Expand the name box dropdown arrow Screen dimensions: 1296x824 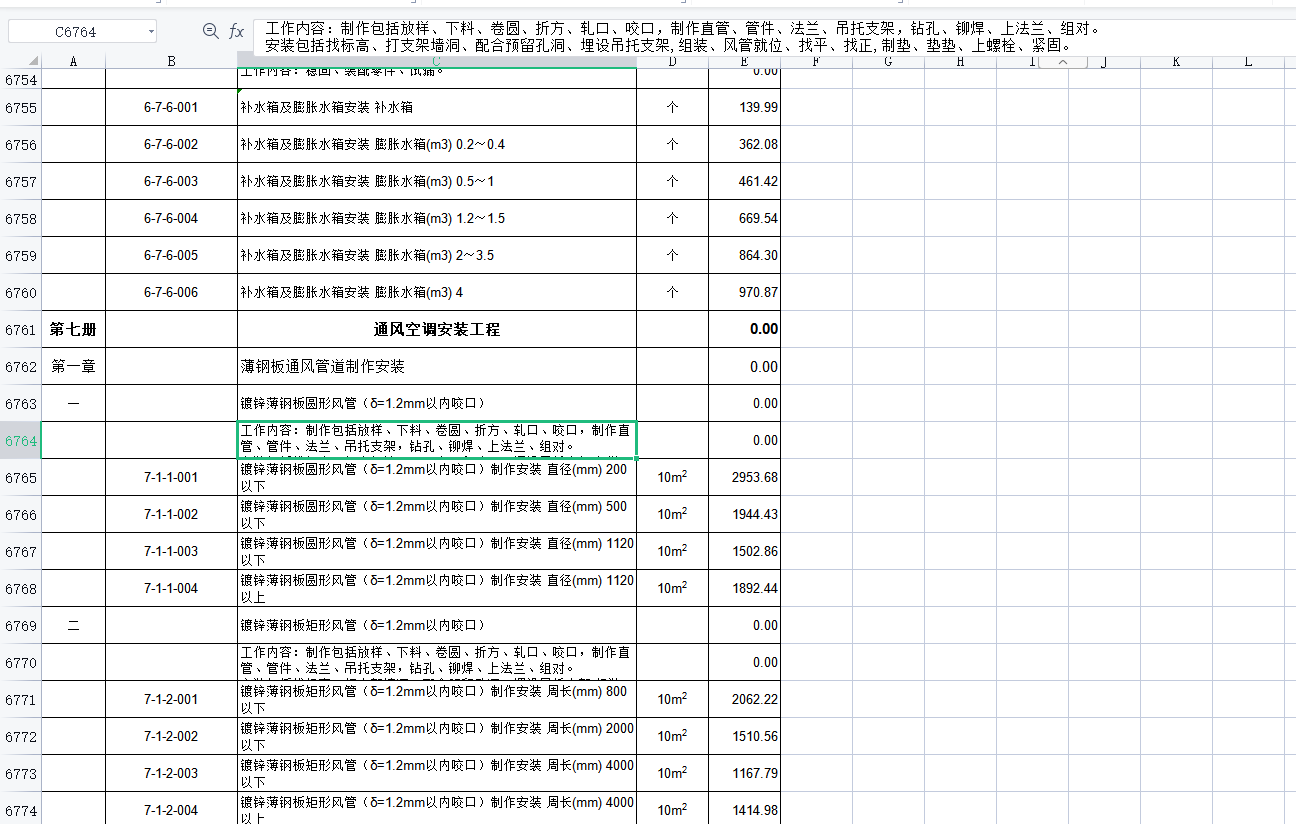151,31
